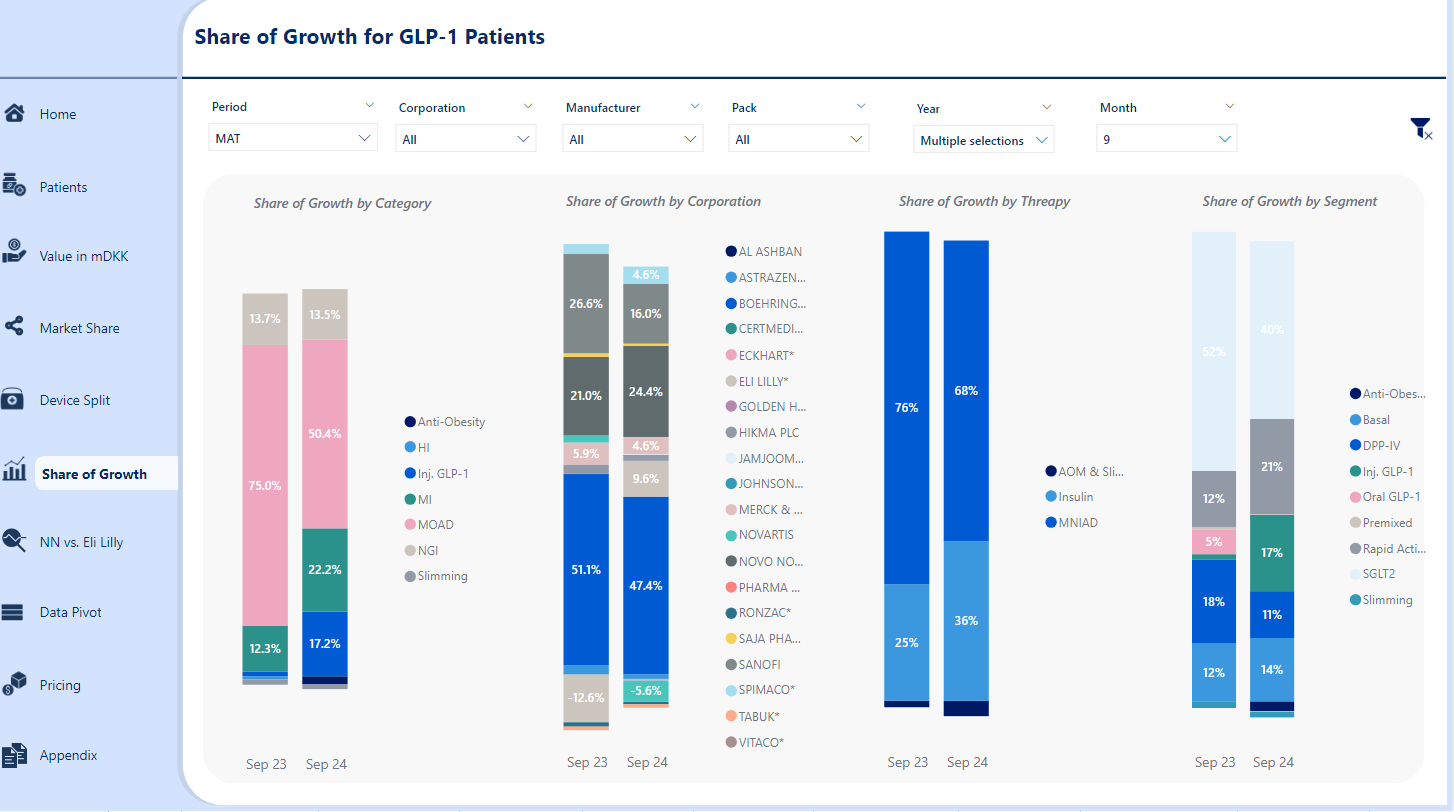Open Patients page via its sidebar icon
Image resolution: width=1454 pixels, height=812 pixels.
[14, 185]
